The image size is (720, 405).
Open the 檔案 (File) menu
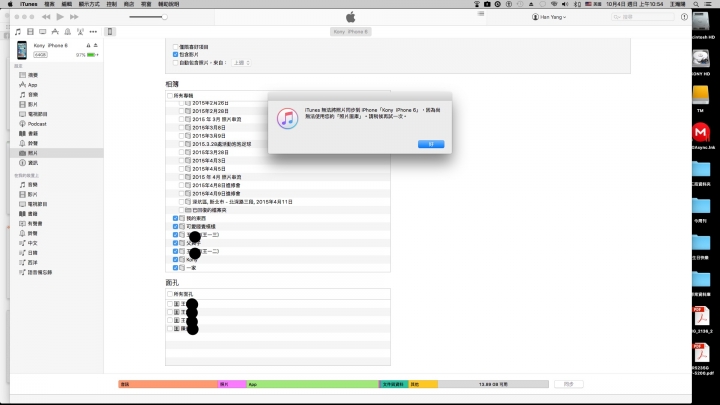point(49,4)
